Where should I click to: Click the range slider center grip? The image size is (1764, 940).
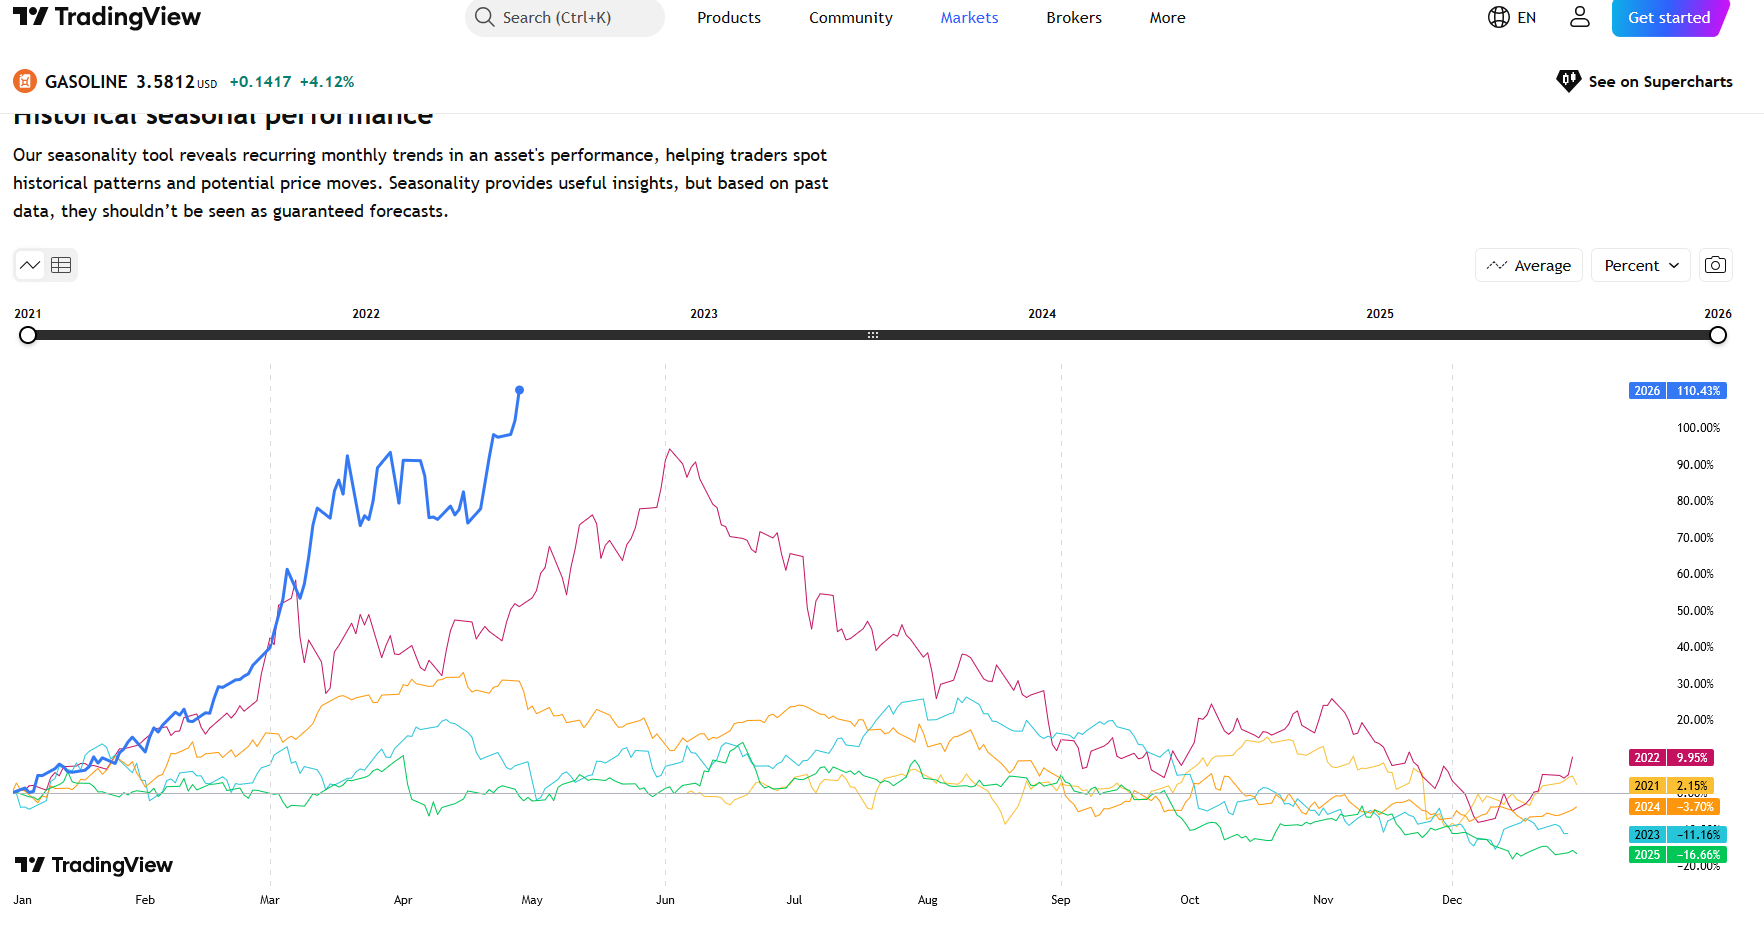(873, 335)
